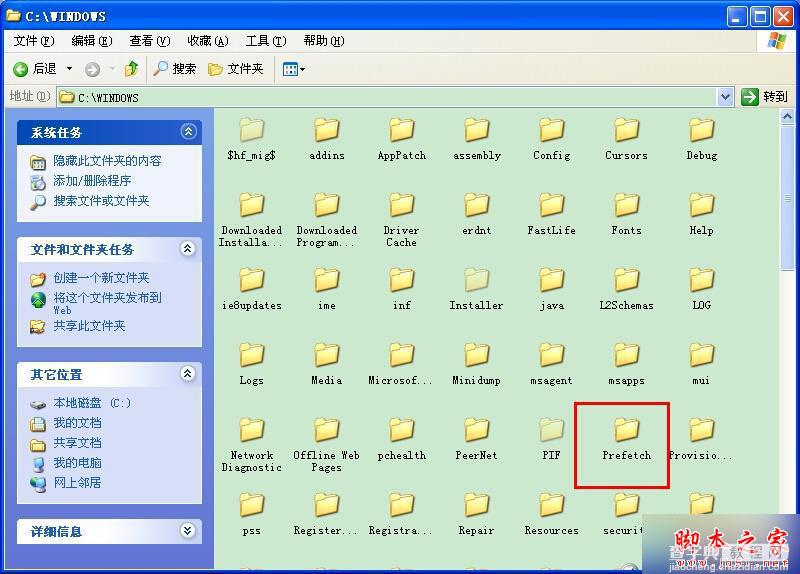Click the vertical scrollbar thumb
The height and width of the screenshot is (574, 800).
(x=787, y=198)
